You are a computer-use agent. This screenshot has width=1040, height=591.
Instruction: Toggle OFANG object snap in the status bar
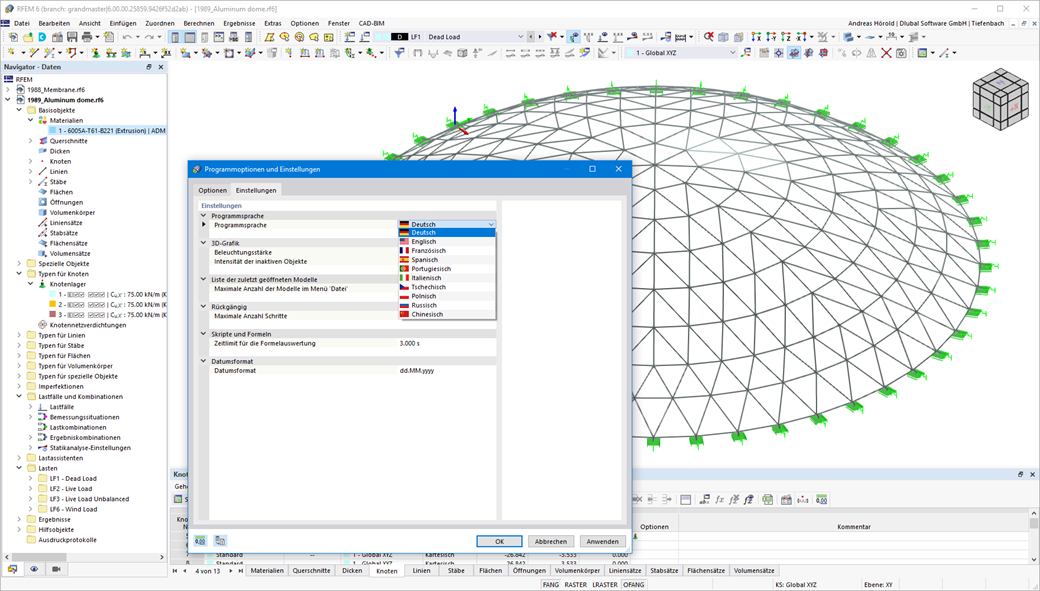633,584
